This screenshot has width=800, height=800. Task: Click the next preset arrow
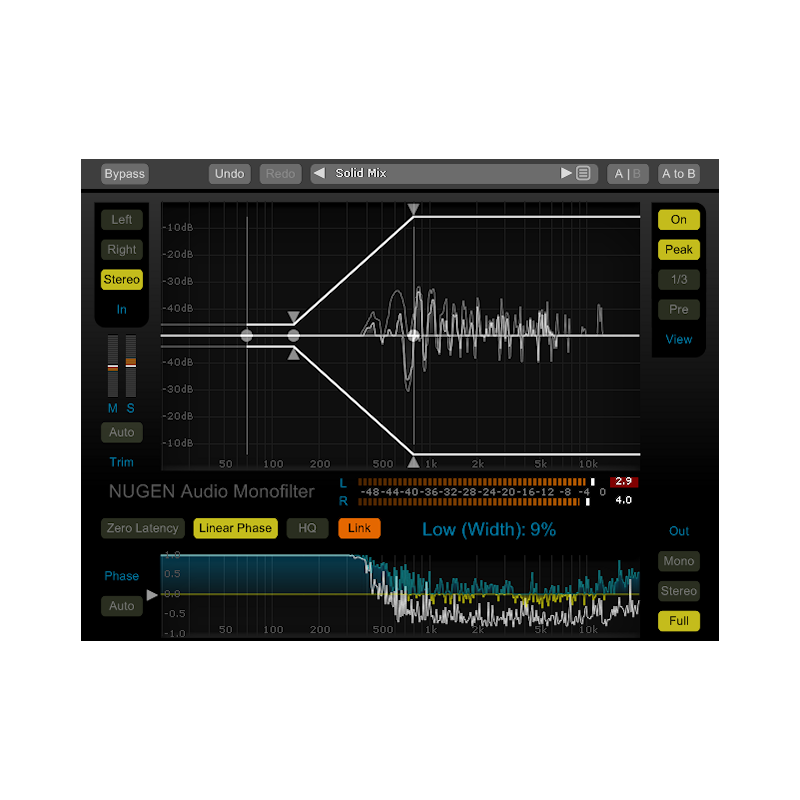click(566, 173)
